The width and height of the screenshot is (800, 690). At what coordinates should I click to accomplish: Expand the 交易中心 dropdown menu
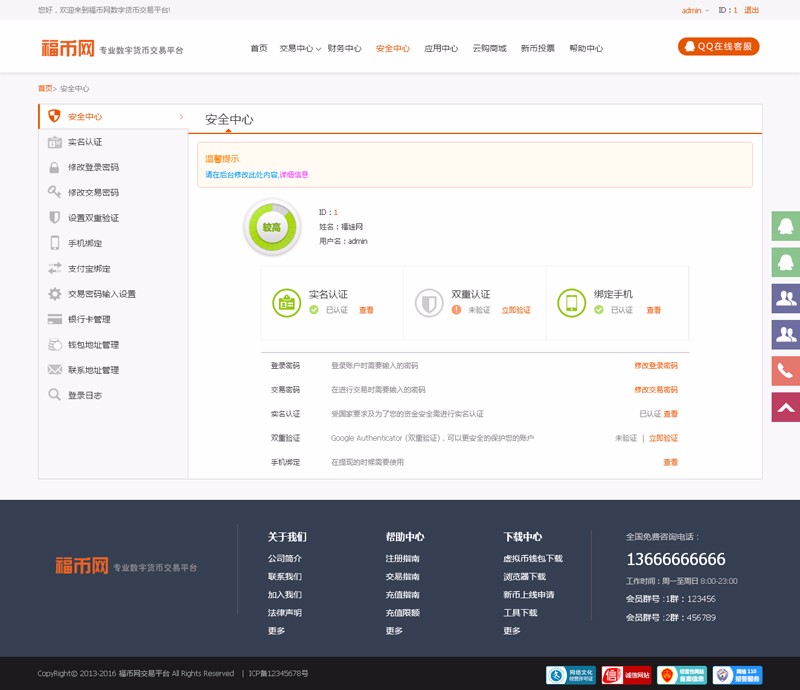[300, 48]
